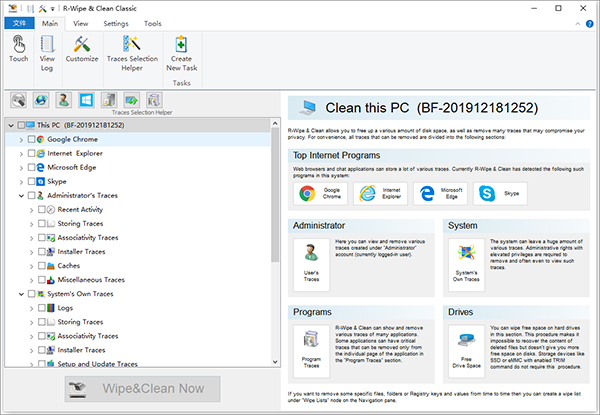Image resolution: width=600 pixels, height=415 pixels.
Task: Collapse the Administrator's Traces node
Action: point(21,195)
